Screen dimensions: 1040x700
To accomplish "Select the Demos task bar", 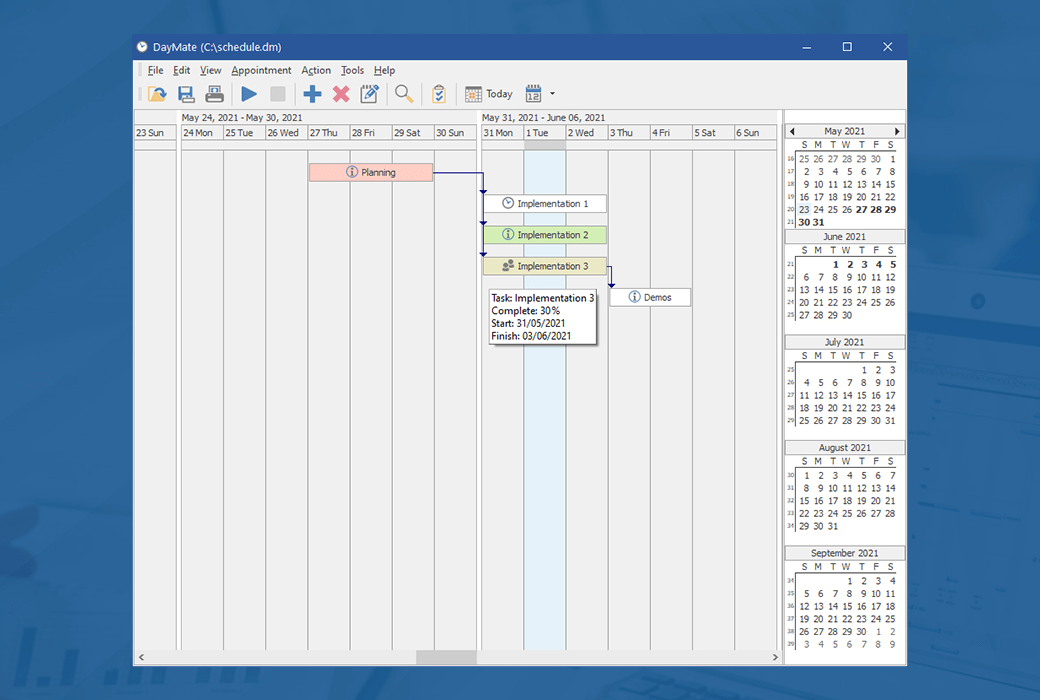I will coord(650,297).
